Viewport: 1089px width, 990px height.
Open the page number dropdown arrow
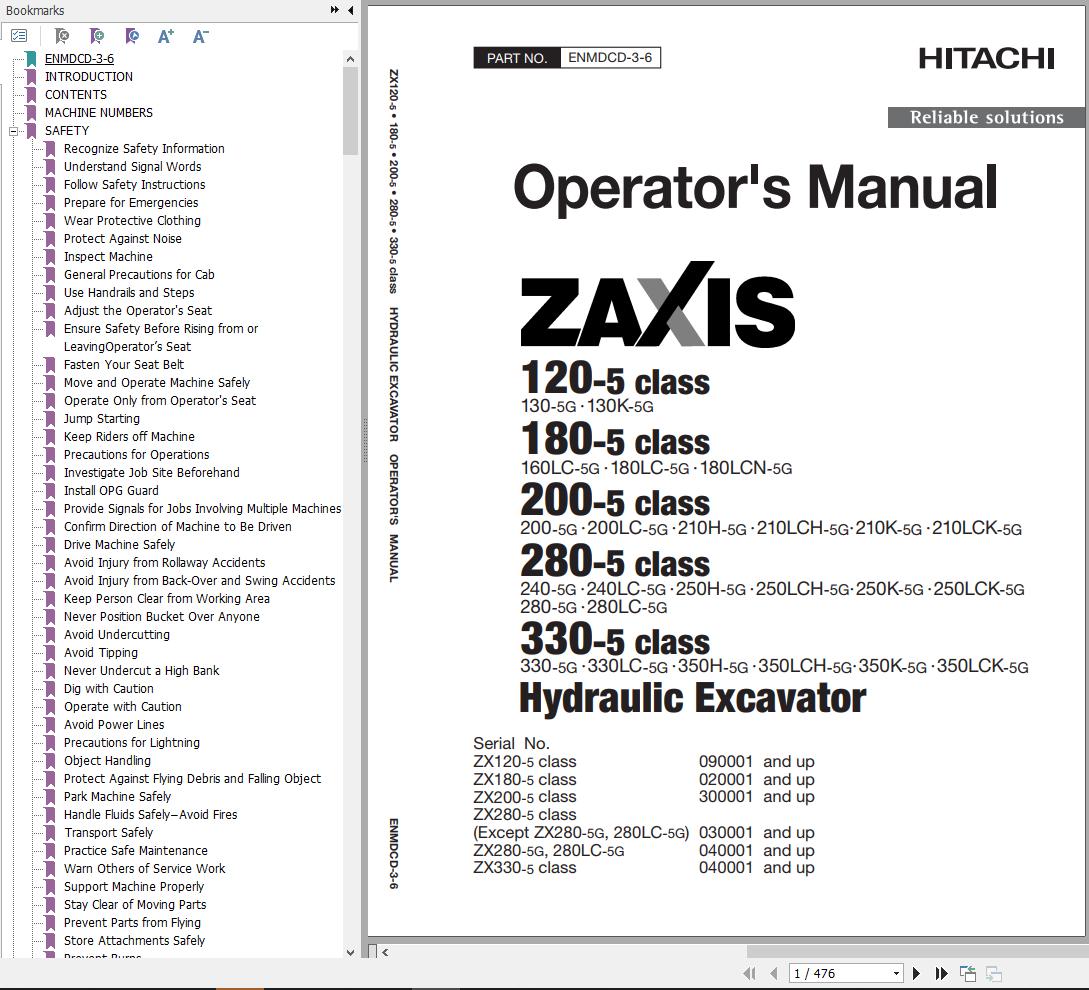(x=897, y=973)
